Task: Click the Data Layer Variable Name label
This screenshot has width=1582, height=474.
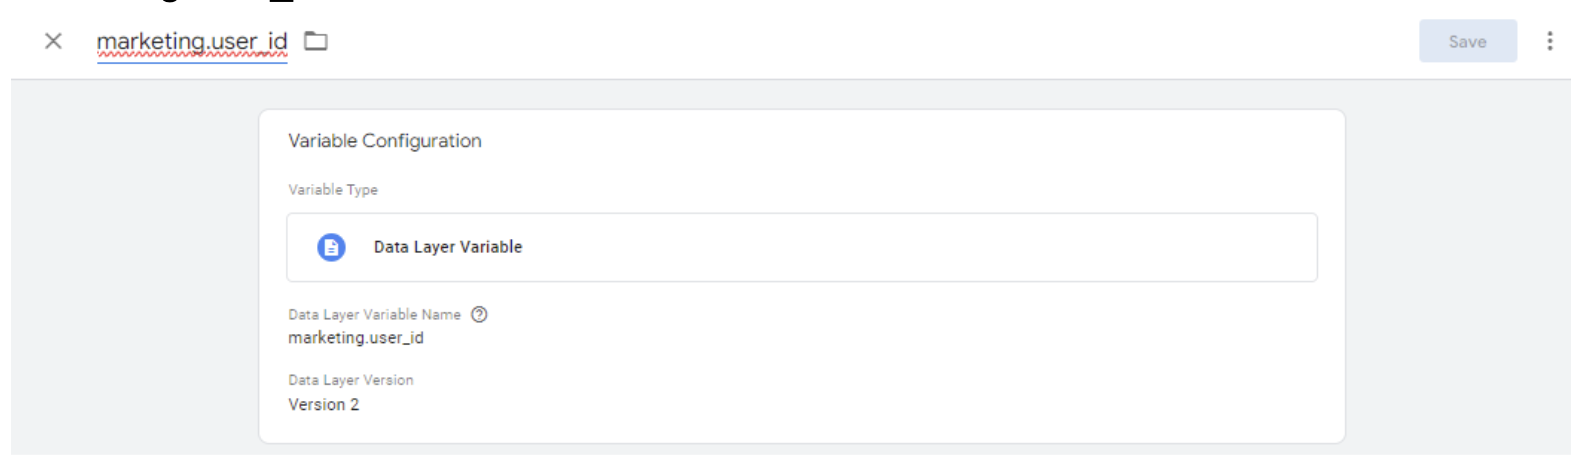Action: tap(374, 315)
